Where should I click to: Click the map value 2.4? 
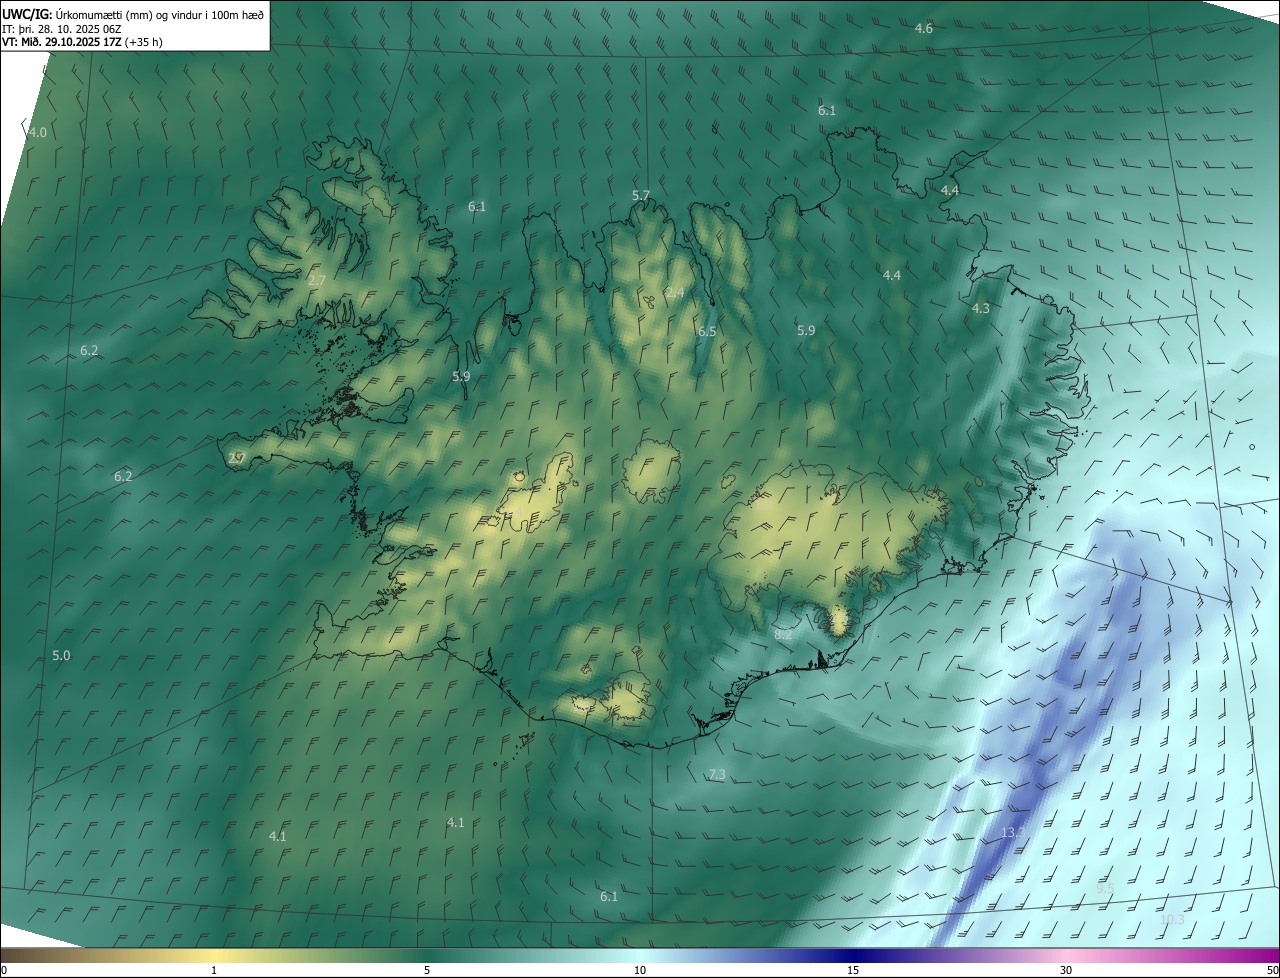[675, 292]
